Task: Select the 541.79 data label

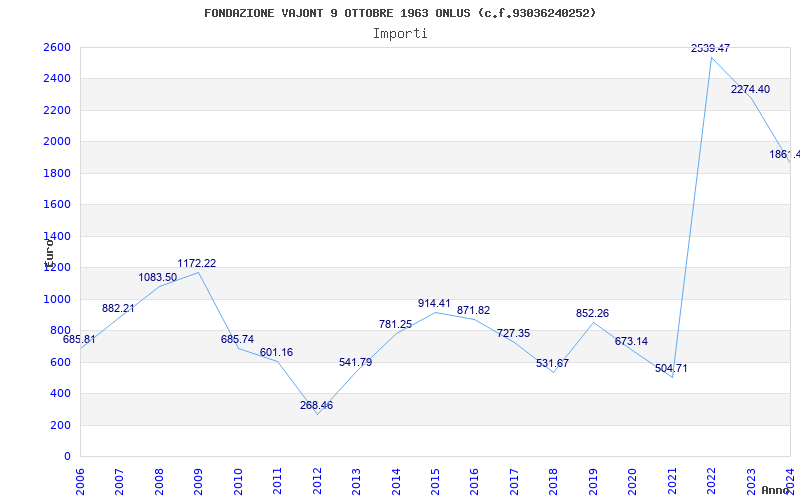Action: 356,362
